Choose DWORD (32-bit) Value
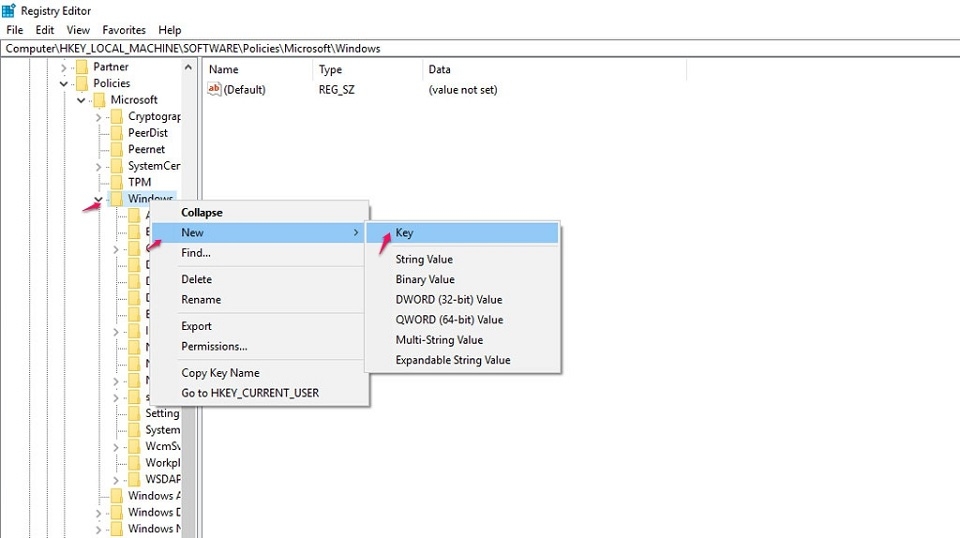Screen dimensions: 960x538 click(449, 299)
